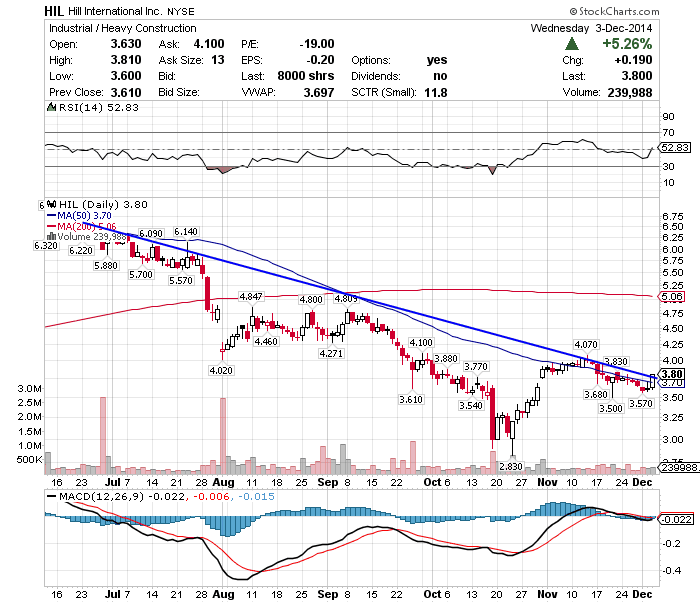Click the HIL ticker symbol
700x603 pixels.
(x=54, y=11)
